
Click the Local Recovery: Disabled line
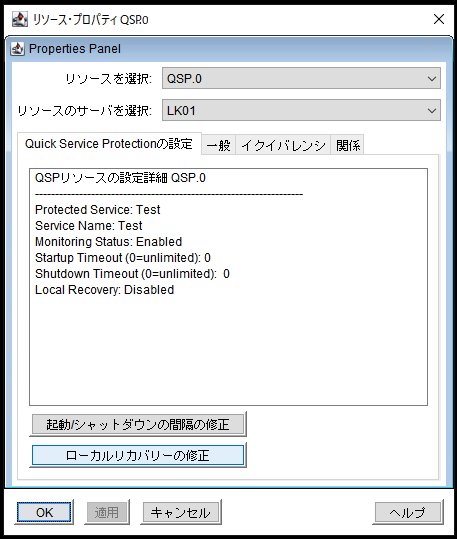[105, 290]
